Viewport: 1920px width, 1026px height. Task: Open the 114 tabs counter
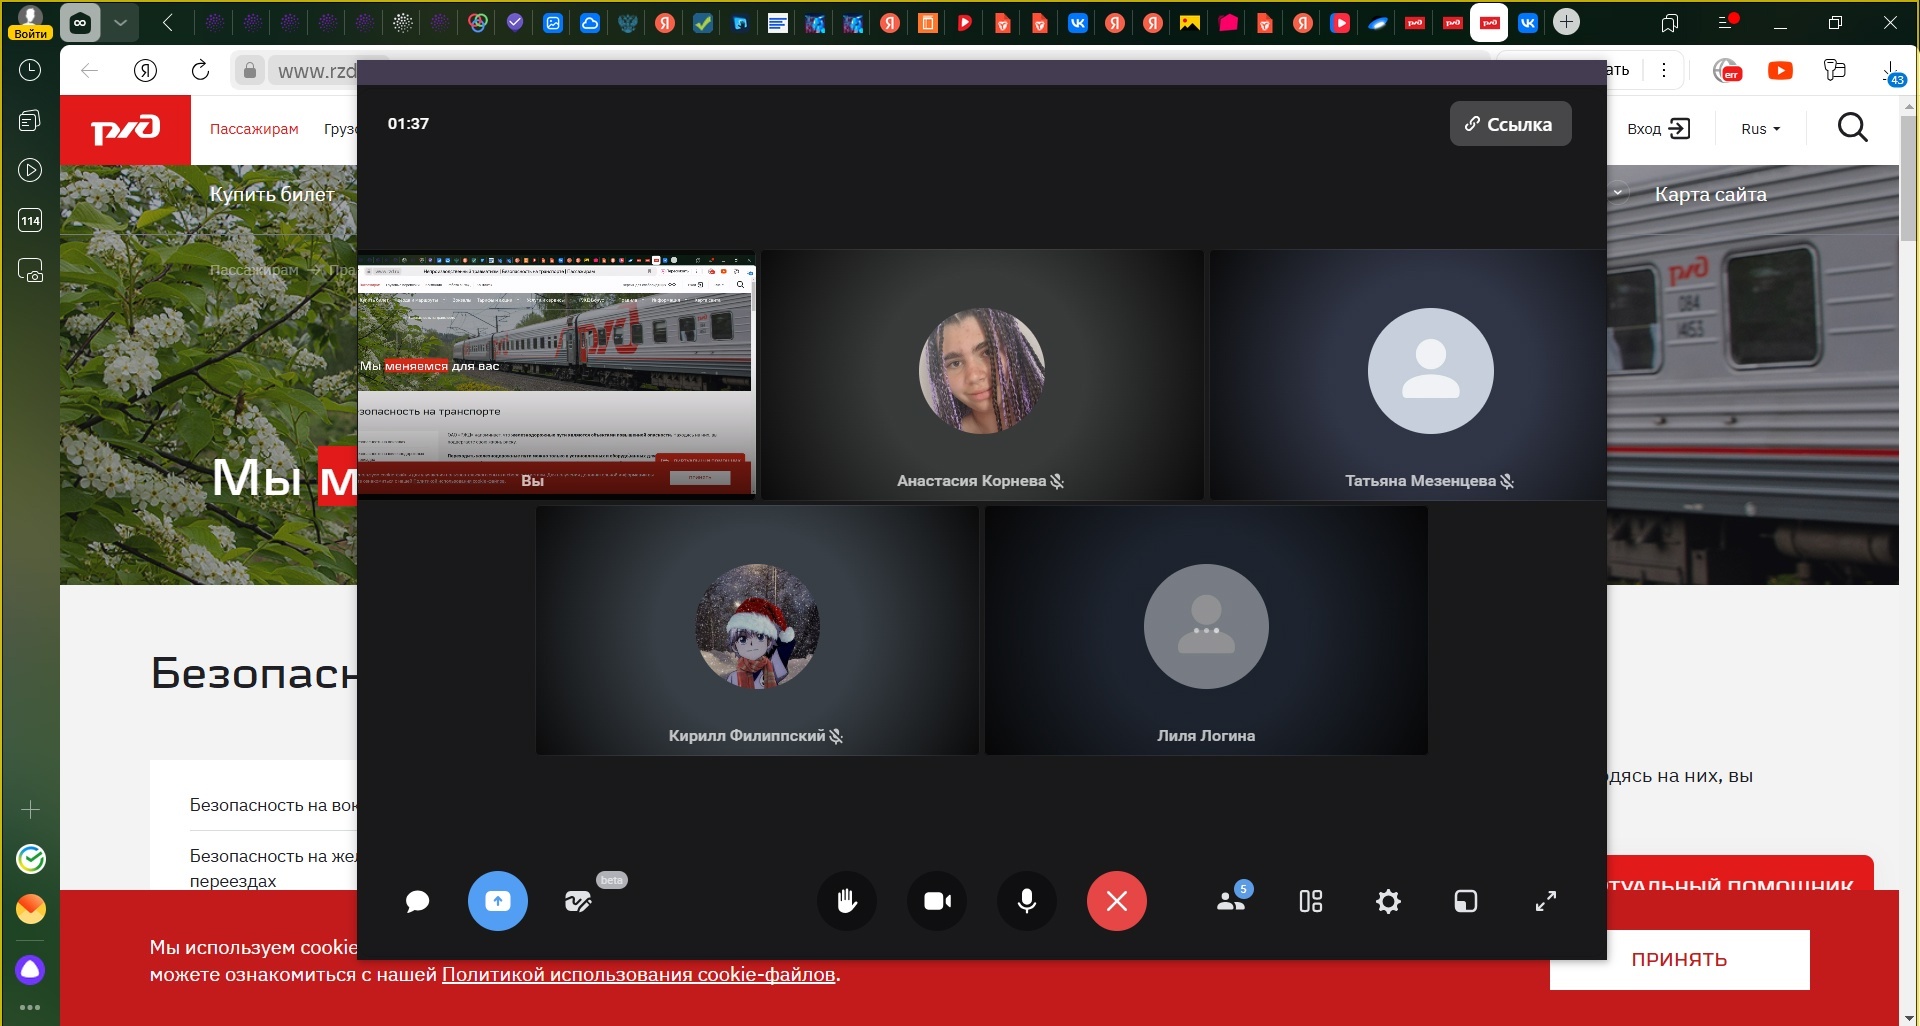click(30, 221)
